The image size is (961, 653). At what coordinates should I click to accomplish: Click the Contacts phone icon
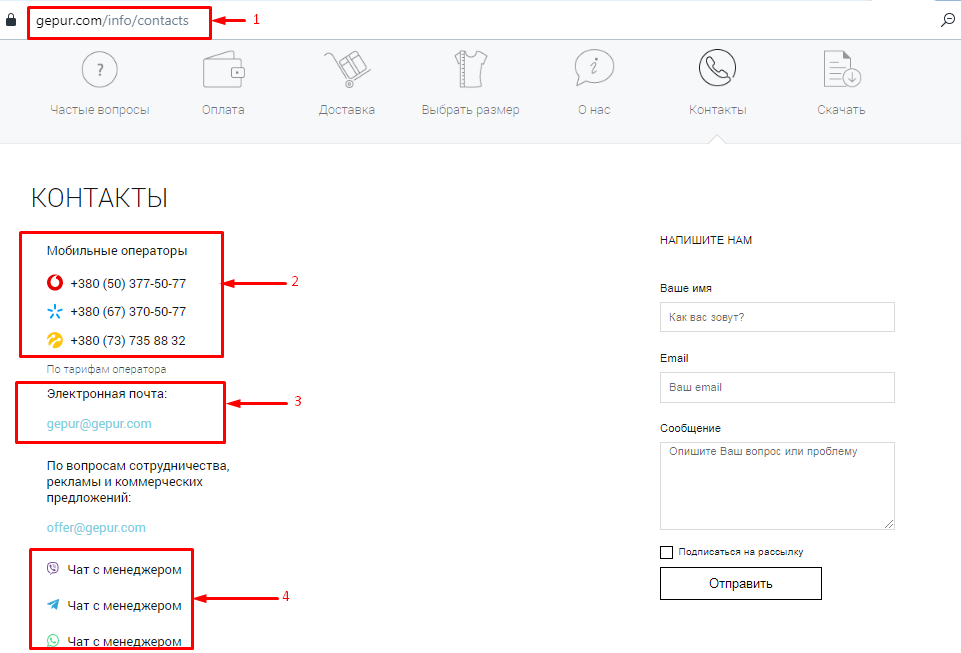coord(717,69)
